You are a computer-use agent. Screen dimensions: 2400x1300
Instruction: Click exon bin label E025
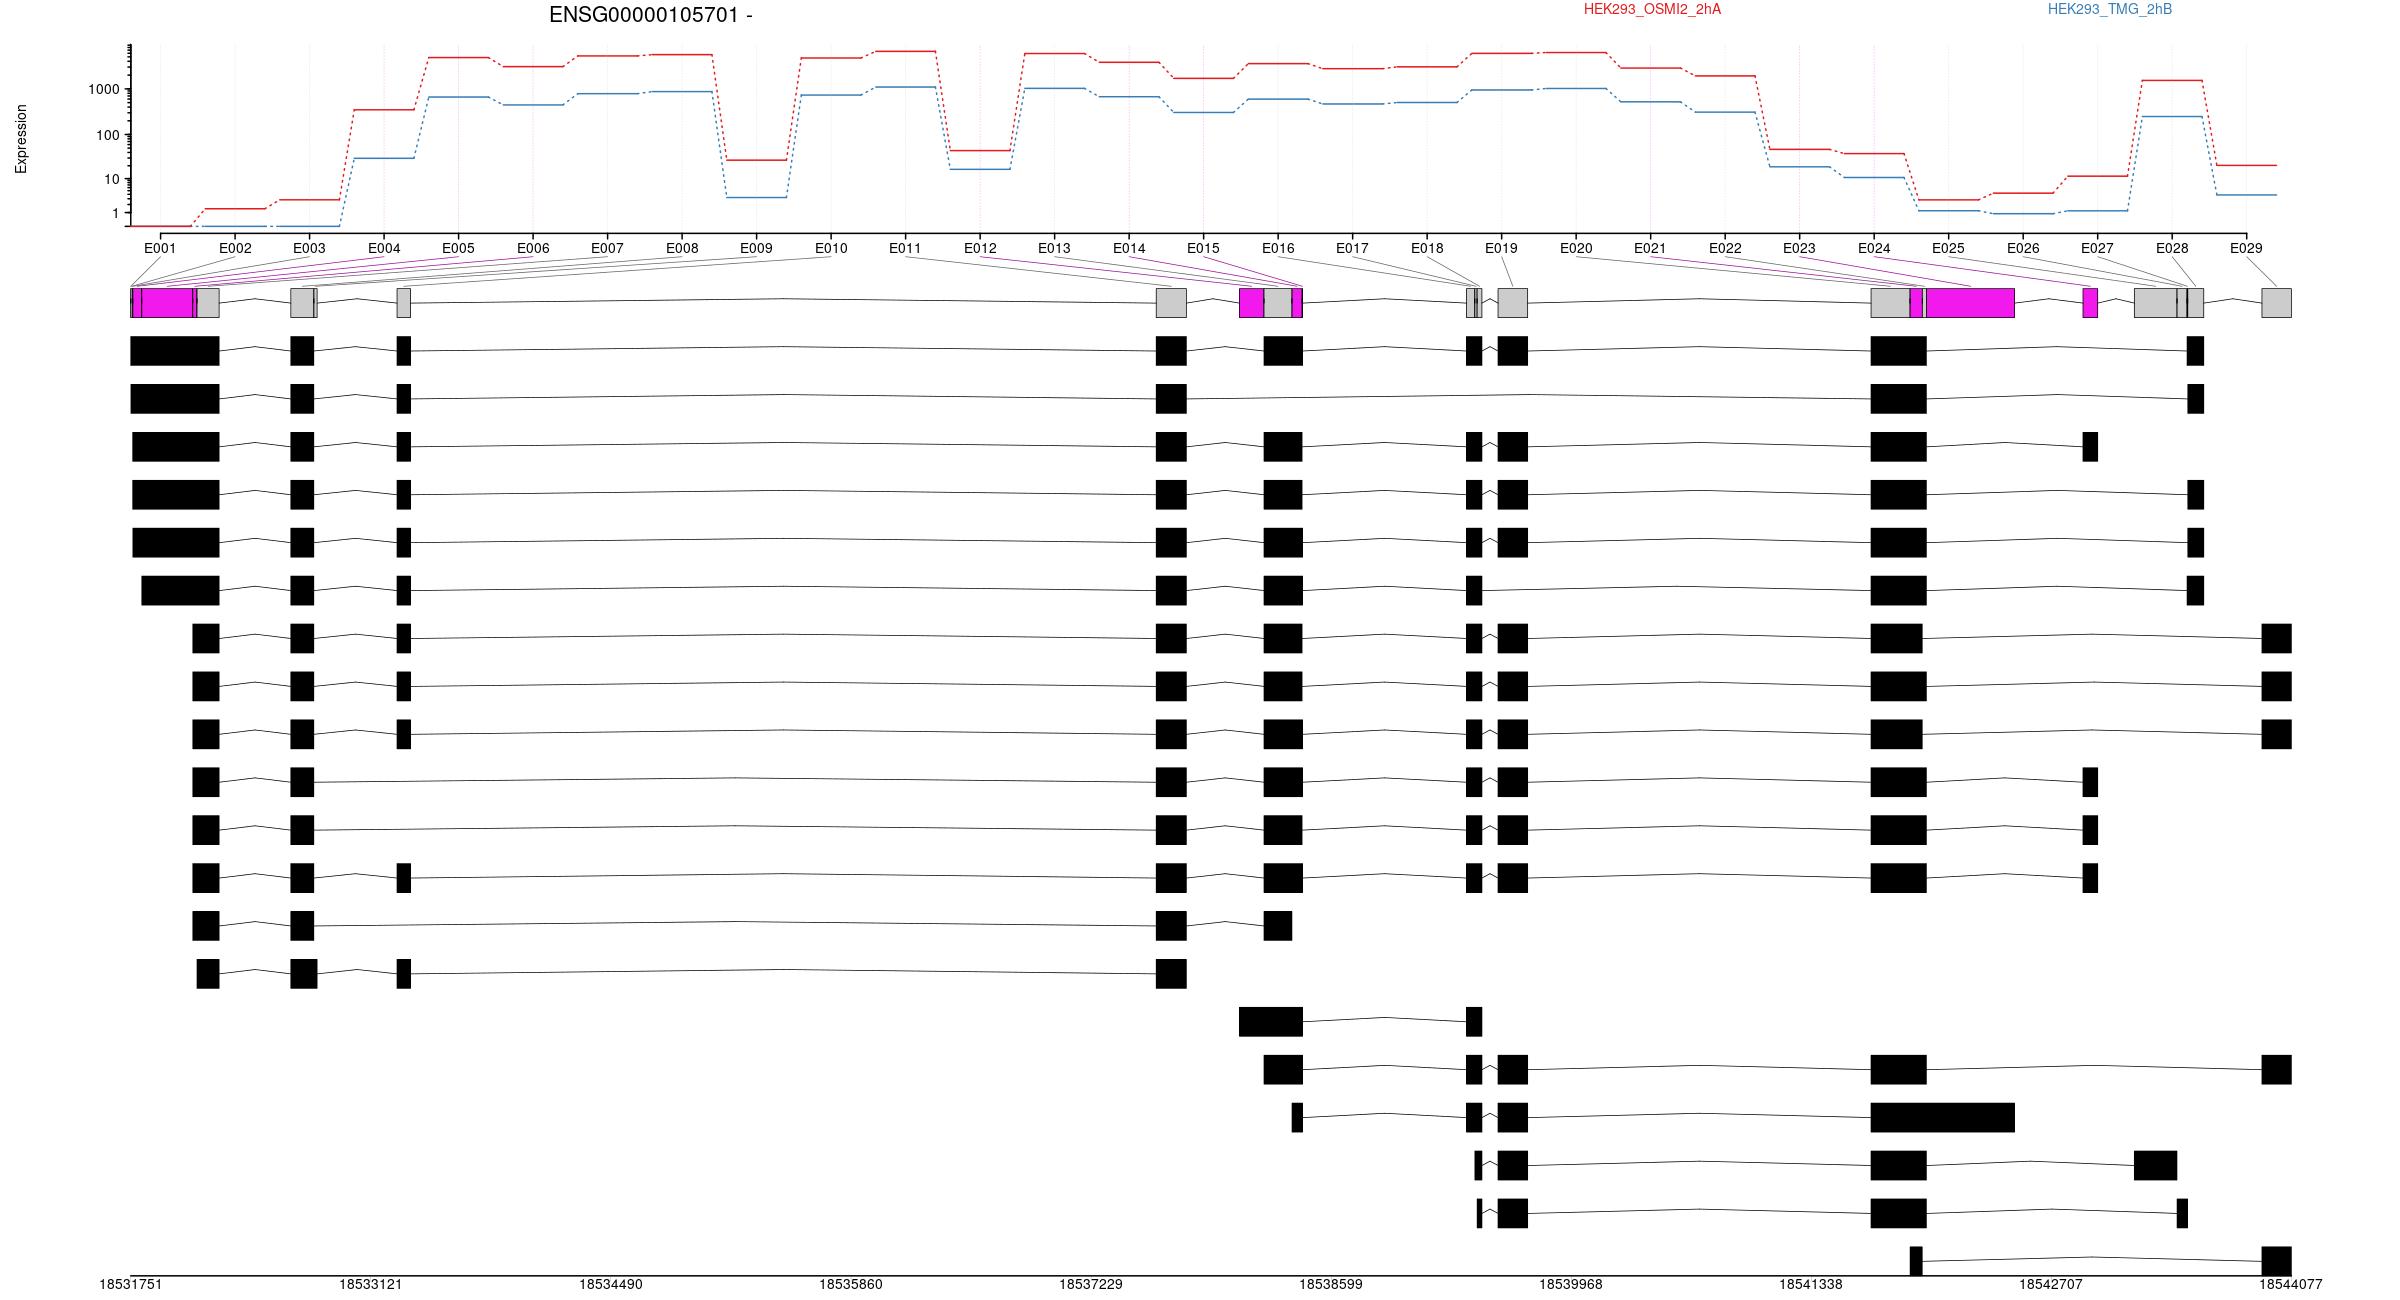click(x=1948, y=248)
